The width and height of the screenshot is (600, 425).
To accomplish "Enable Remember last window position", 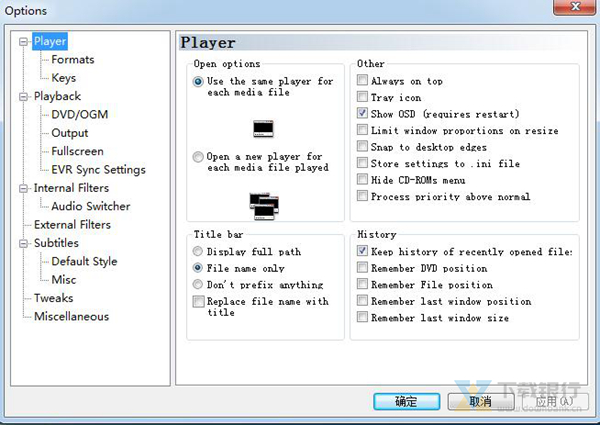I will pos(362,300).
